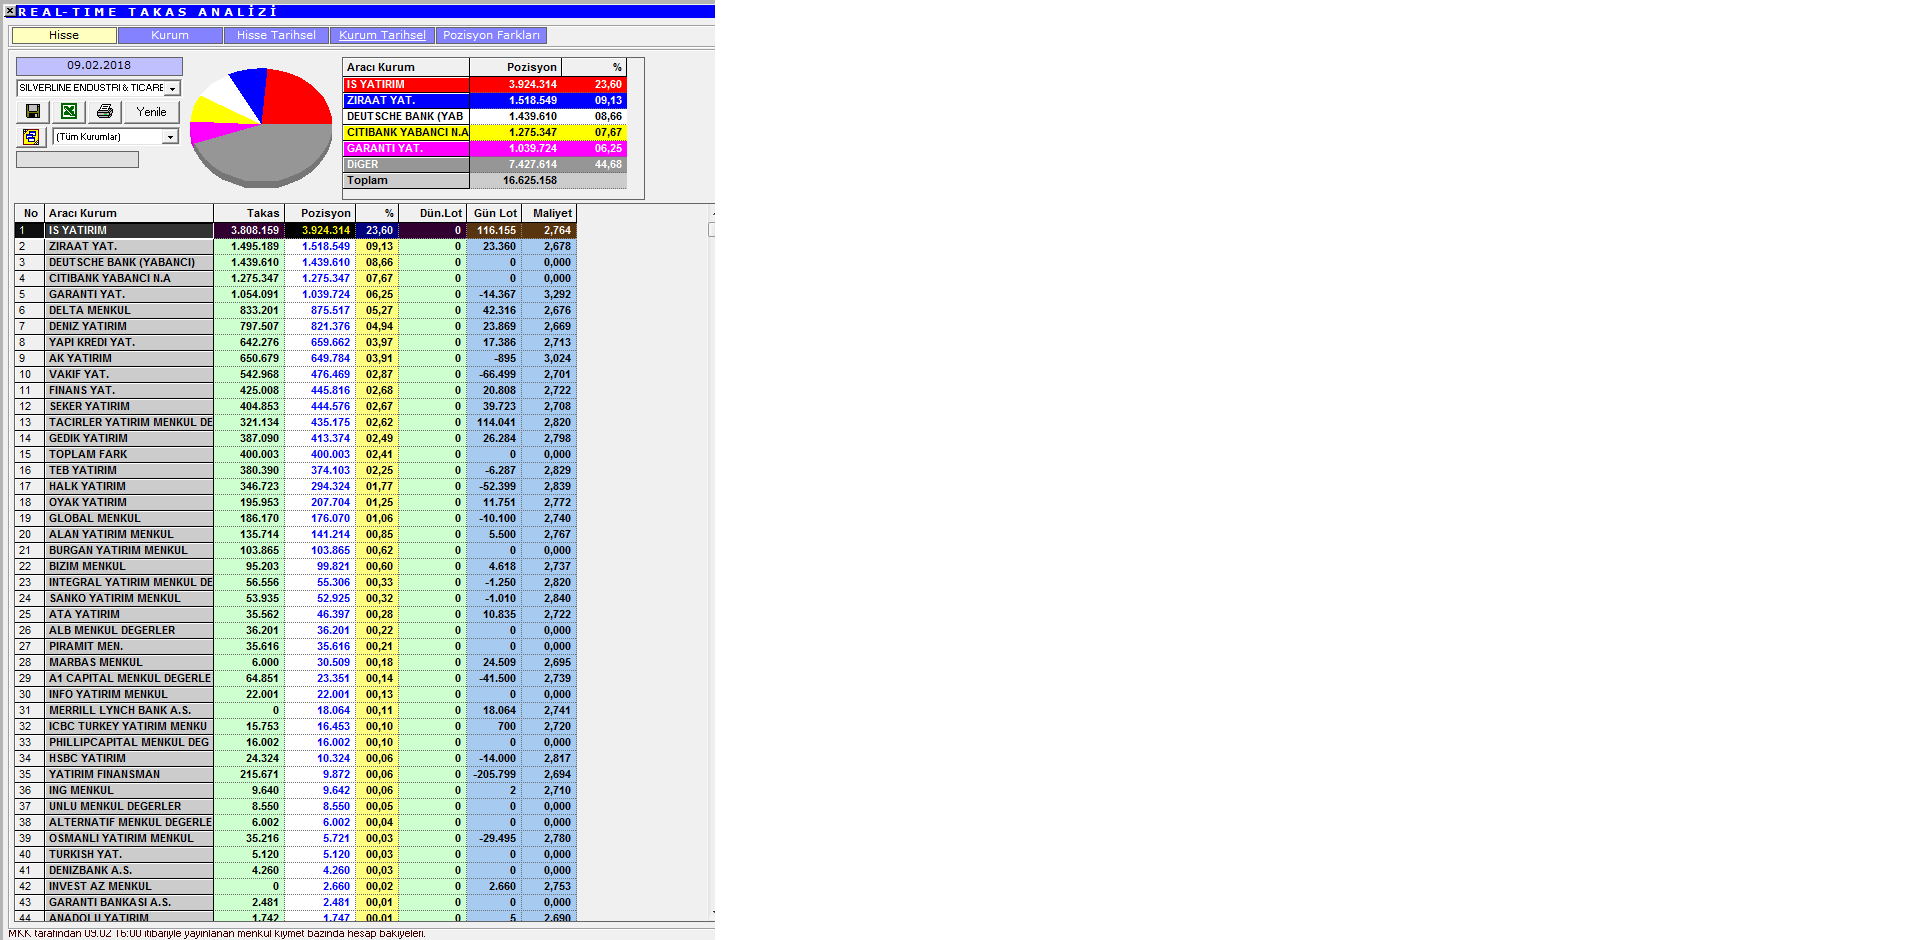Select the MERRILL LYNCH BANK A.S. row
This screenshot has height=940, width=1914.
tap(295, 710)
